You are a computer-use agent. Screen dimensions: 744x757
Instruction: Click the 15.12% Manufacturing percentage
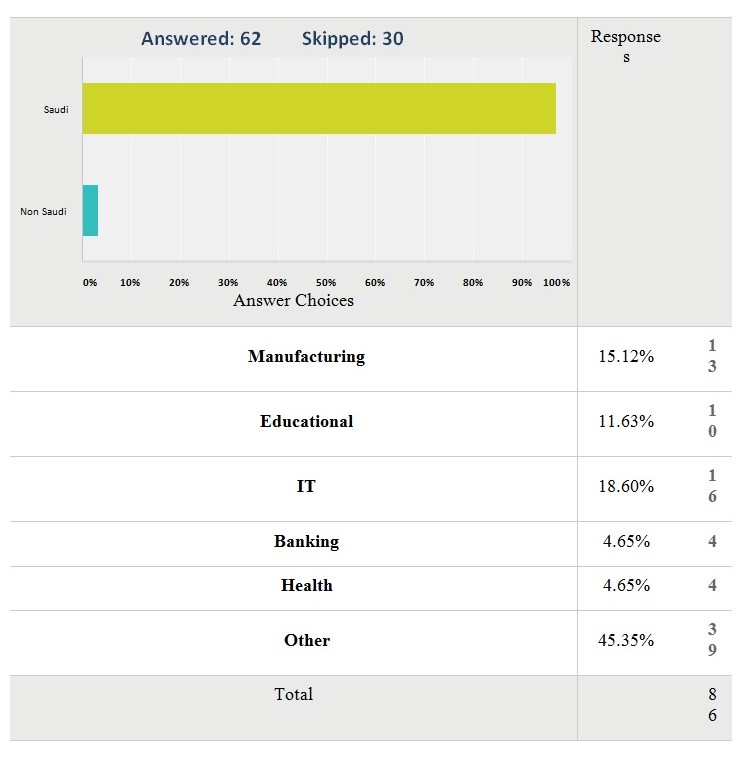(x=626, y=356)
